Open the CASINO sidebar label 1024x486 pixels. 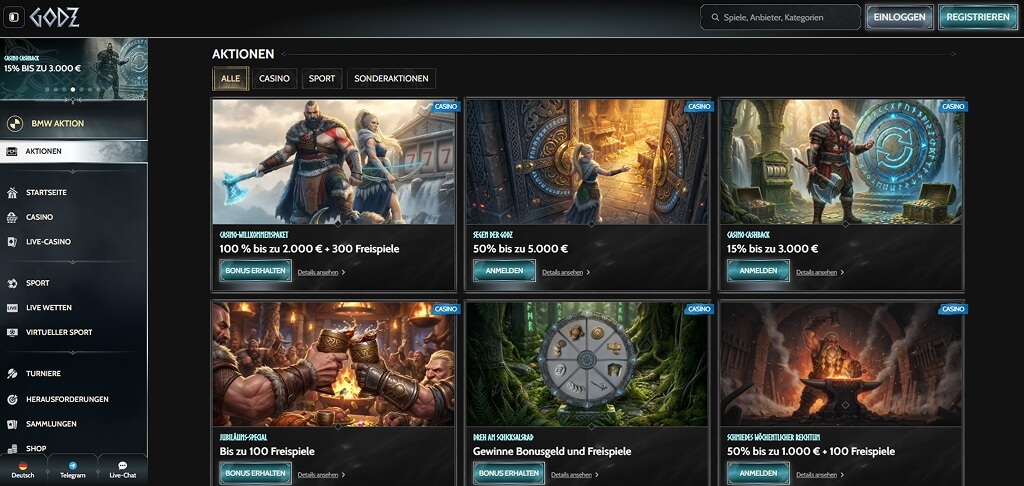pos(39,218)
